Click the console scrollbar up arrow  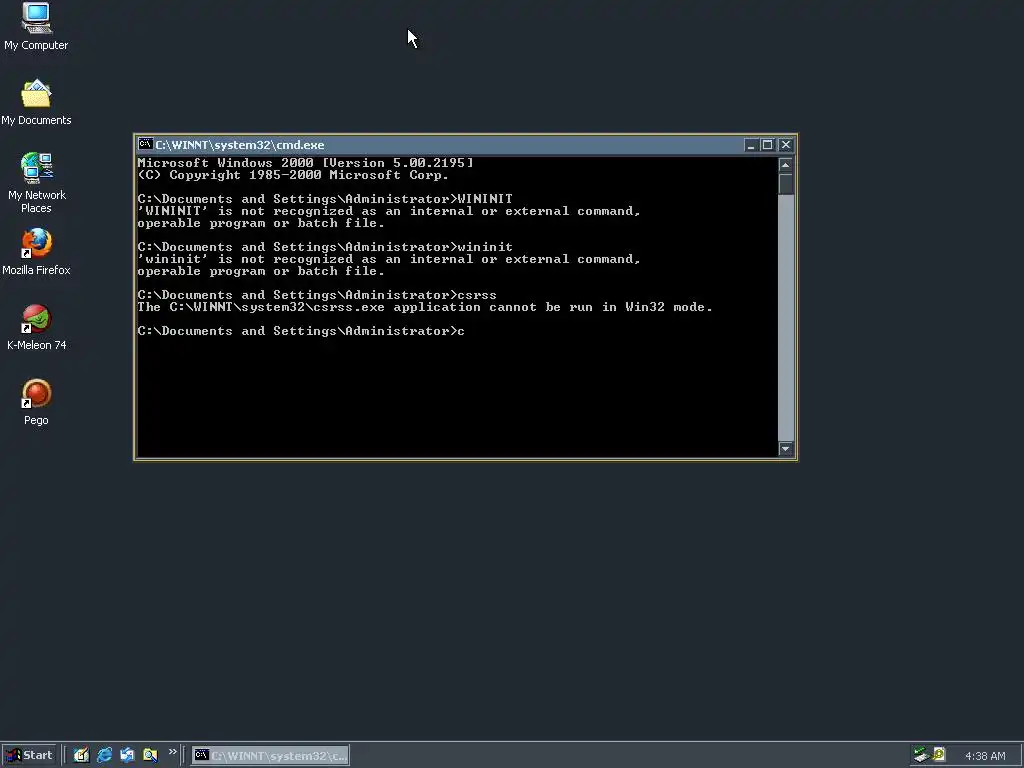tap(786, 165)
